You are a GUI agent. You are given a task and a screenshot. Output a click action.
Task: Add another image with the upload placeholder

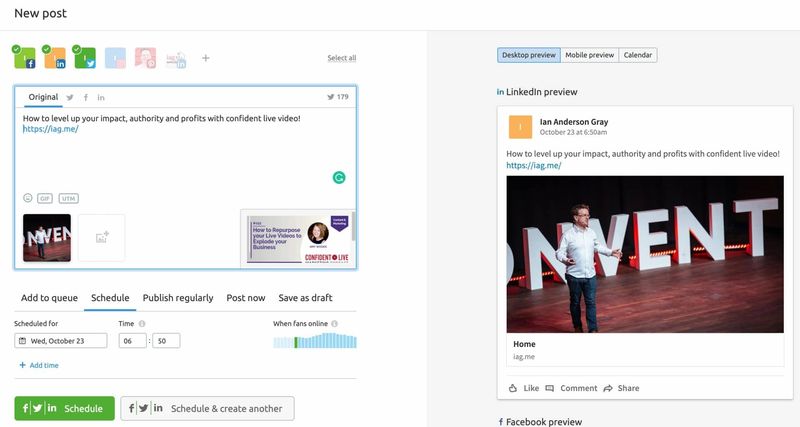pos(102,238)
